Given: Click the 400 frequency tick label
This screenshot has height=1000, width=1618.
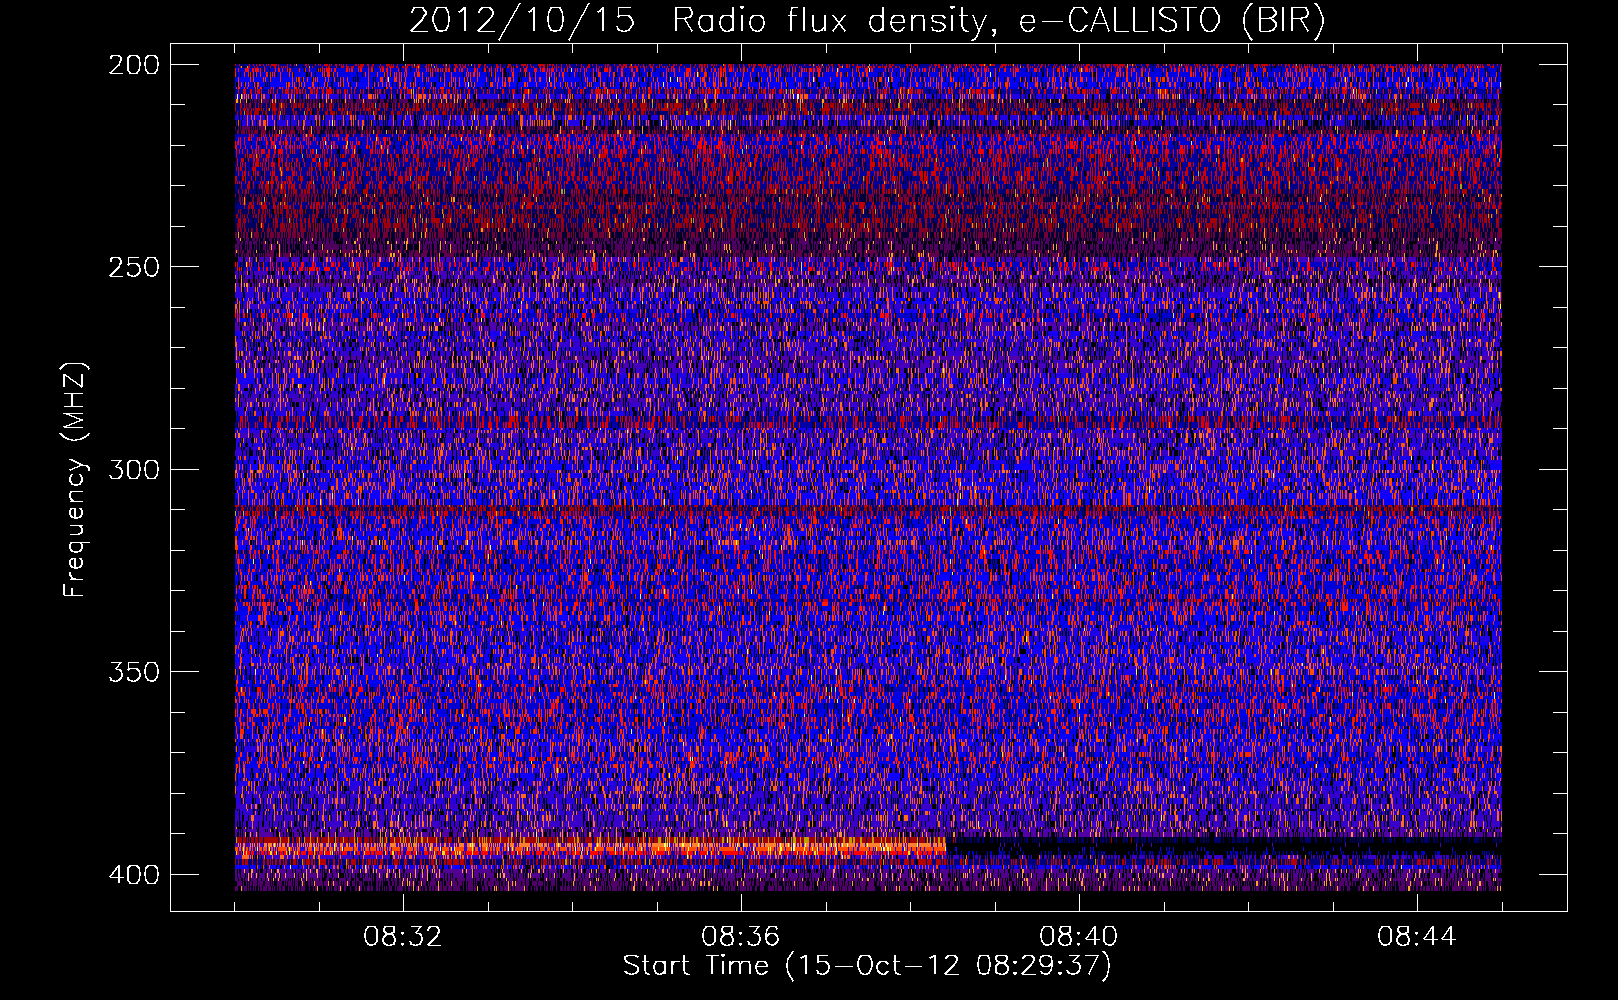Looking at the screenshot, I should click(x=133, y=875).
